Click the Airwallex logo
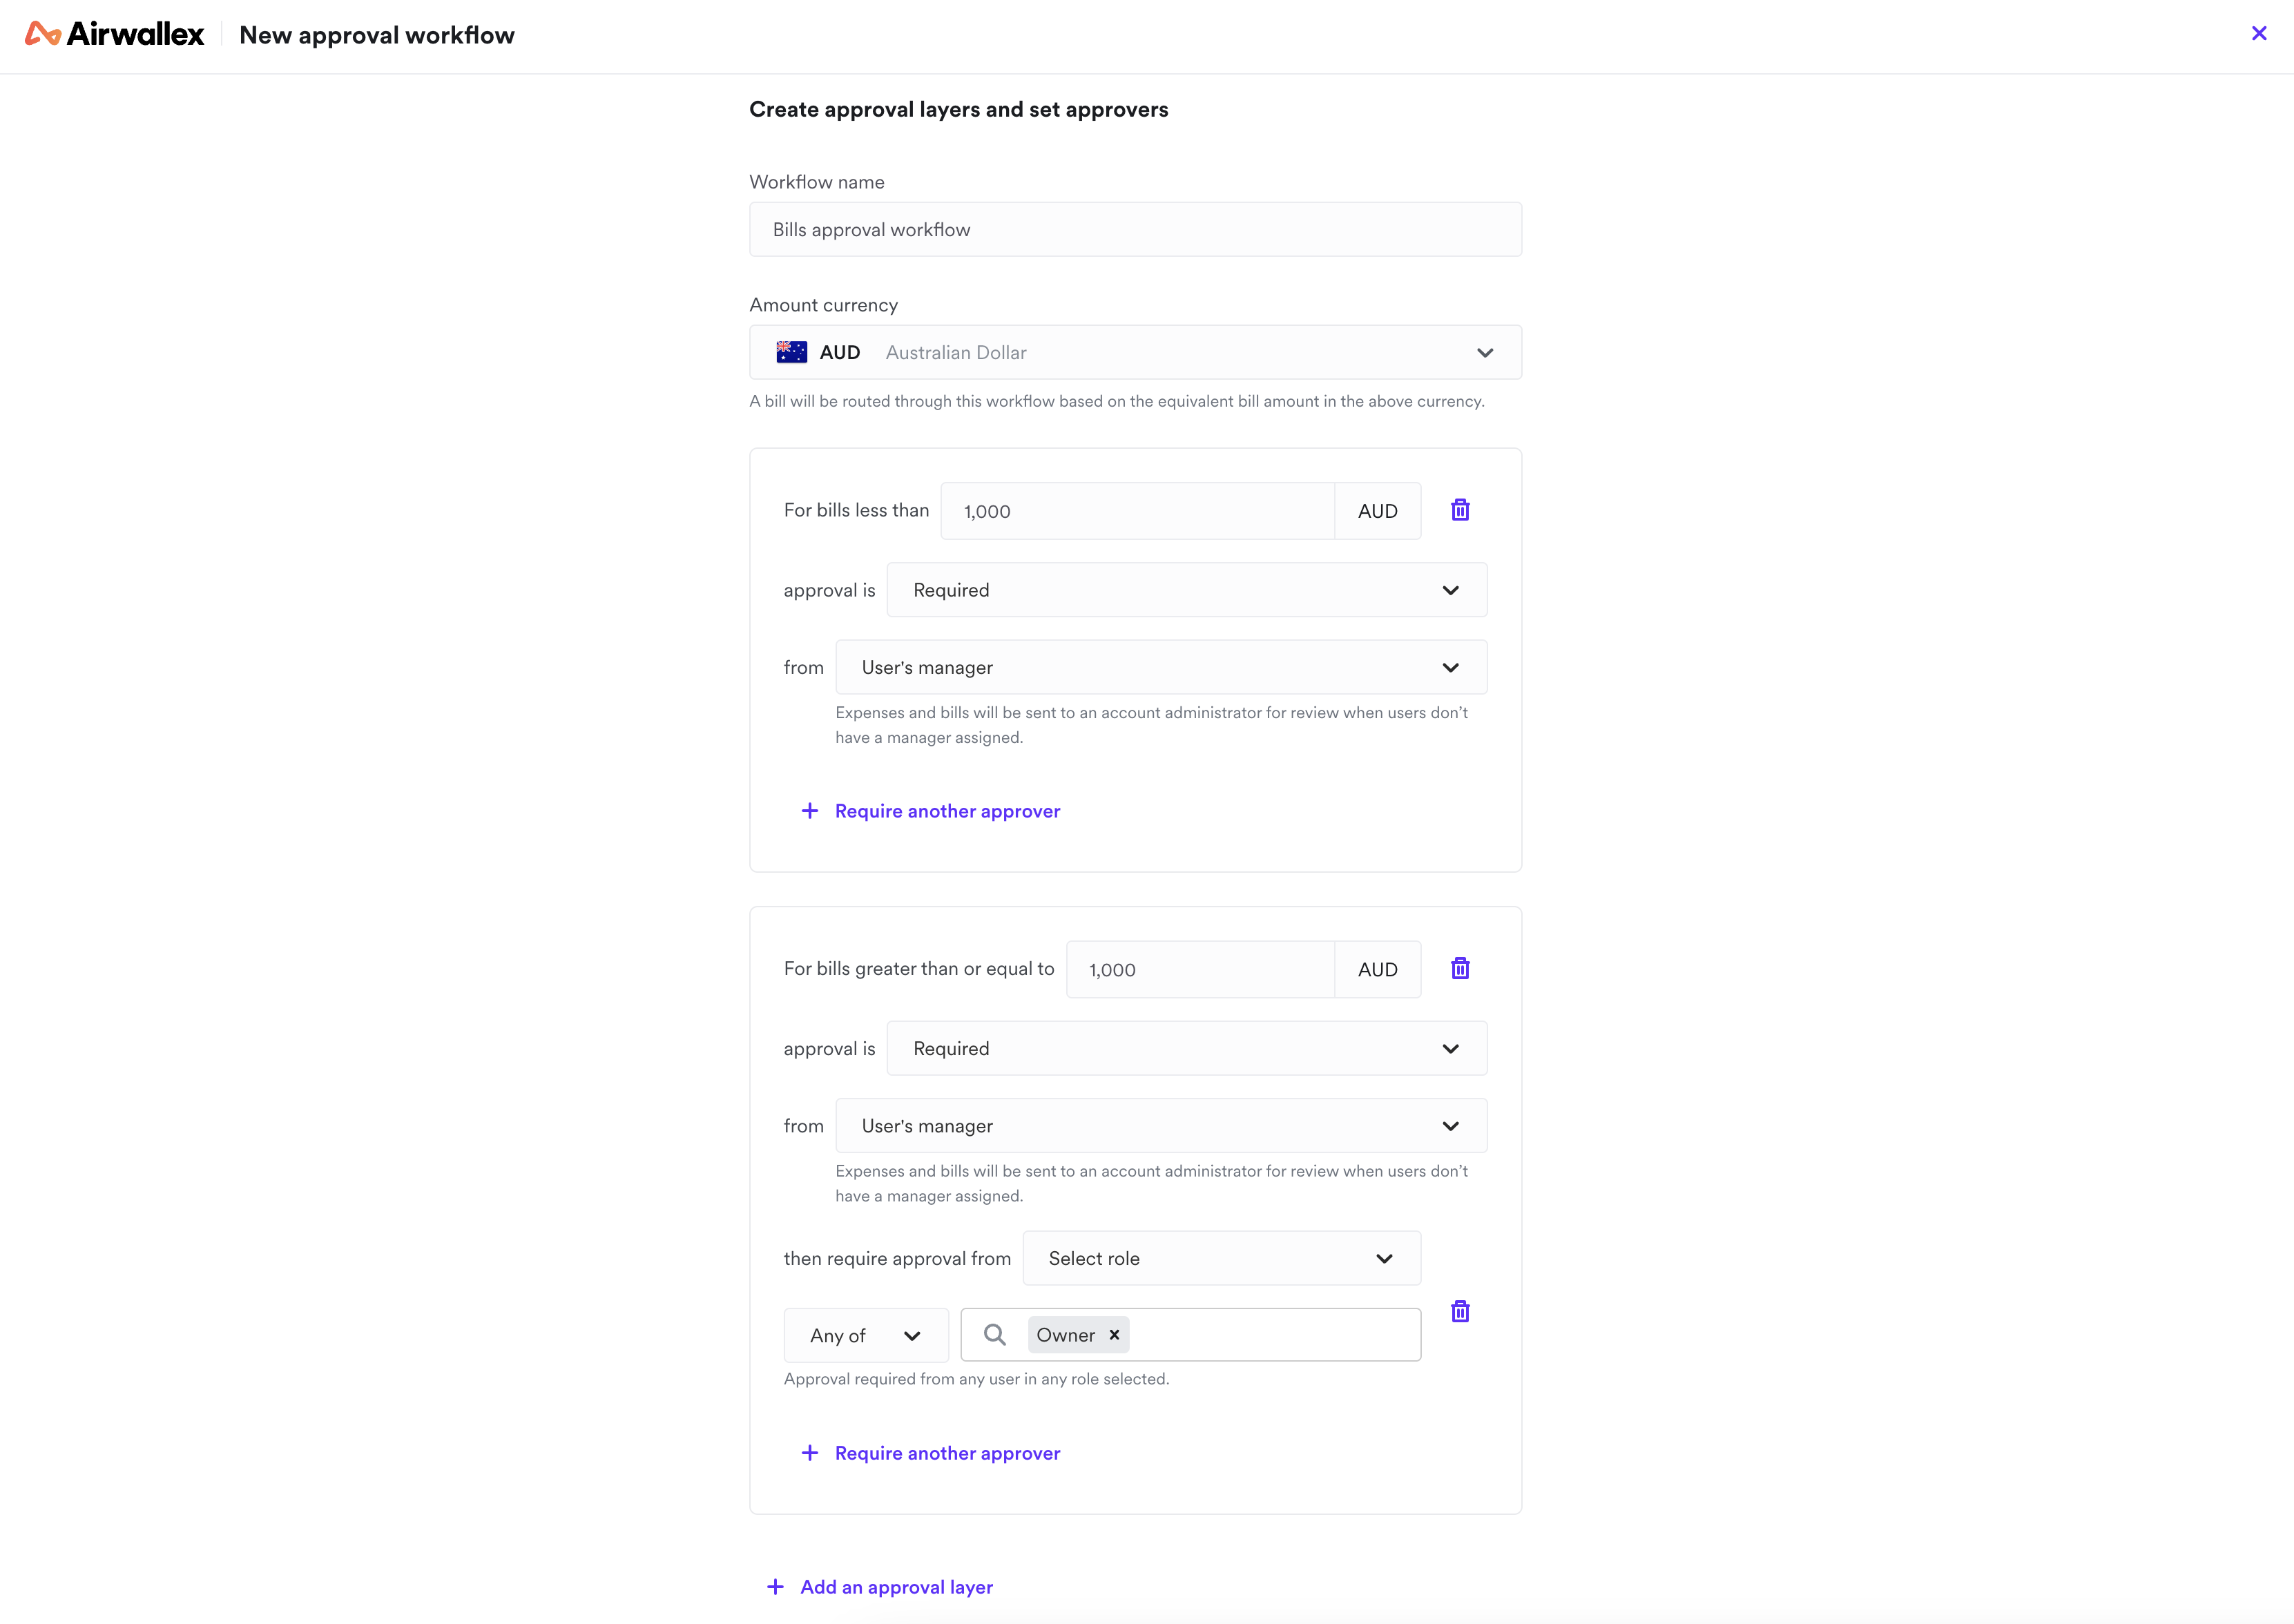 114,34
